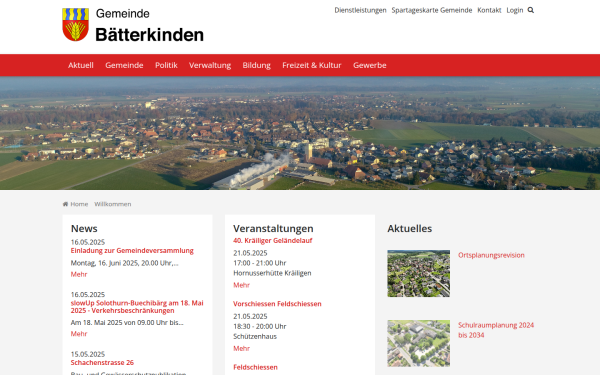Screen dimensions: 600x375
Task: Open the Freizeit & Kultur menu
Action: [312, 65]
